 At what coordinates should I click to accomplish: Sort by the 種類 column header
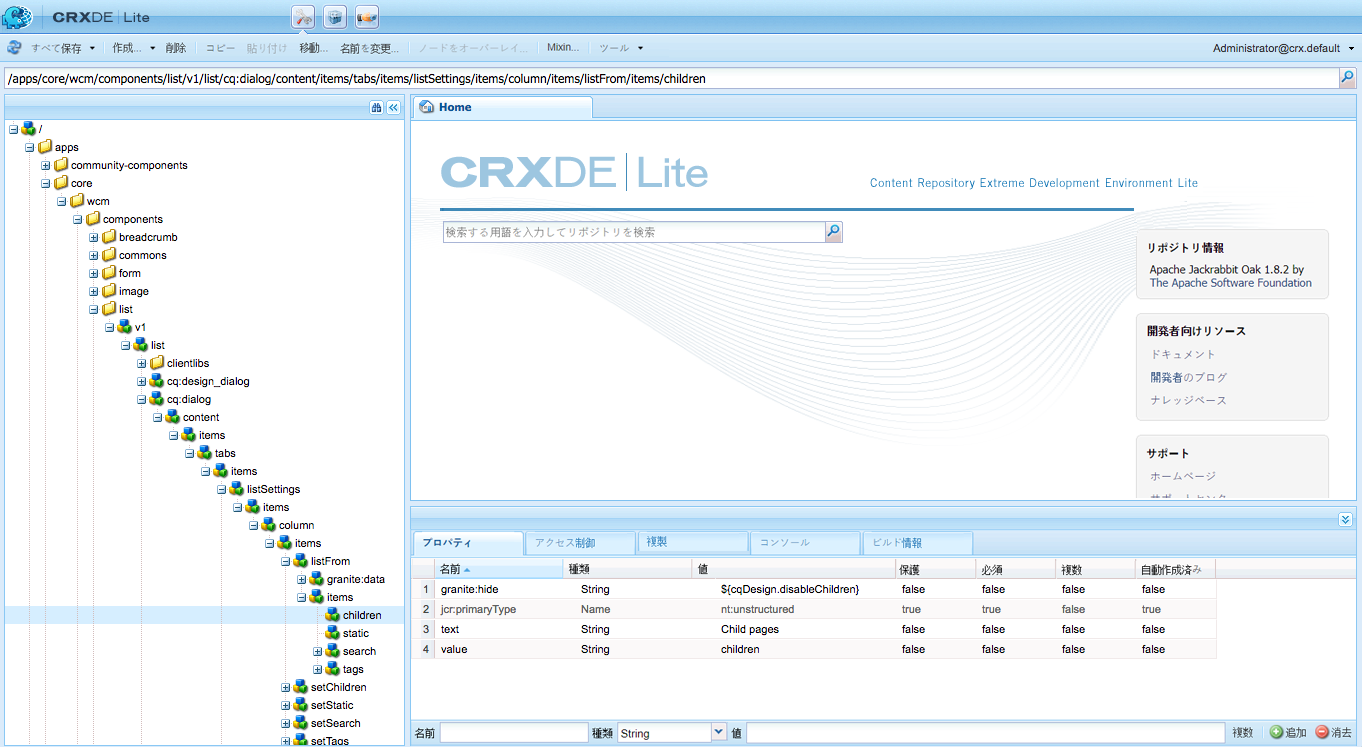click(x=628, y=569)
